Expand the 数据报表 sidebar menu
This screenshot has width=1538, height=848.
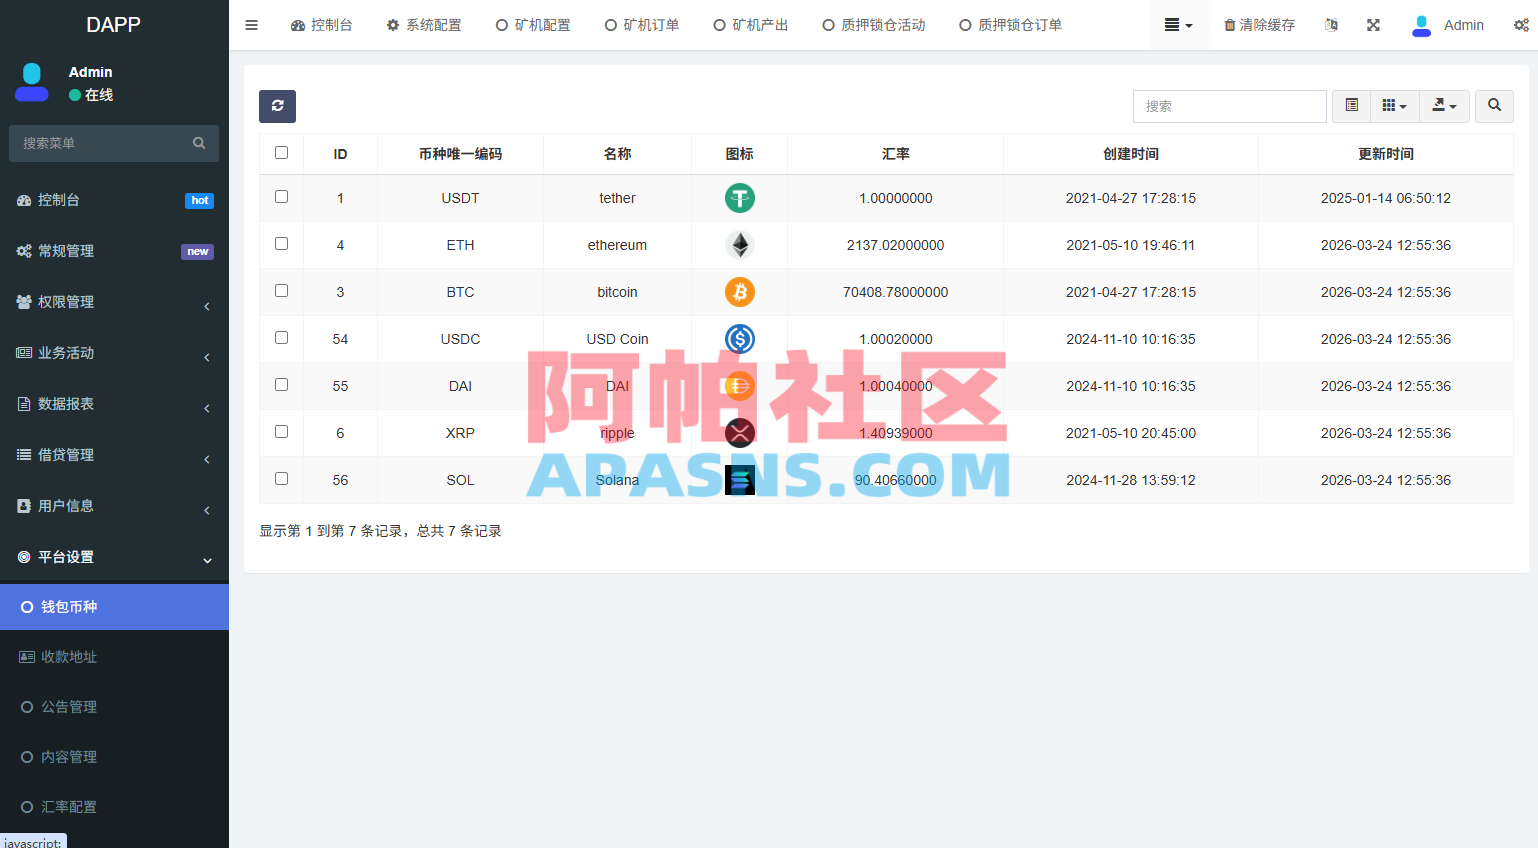114,404
